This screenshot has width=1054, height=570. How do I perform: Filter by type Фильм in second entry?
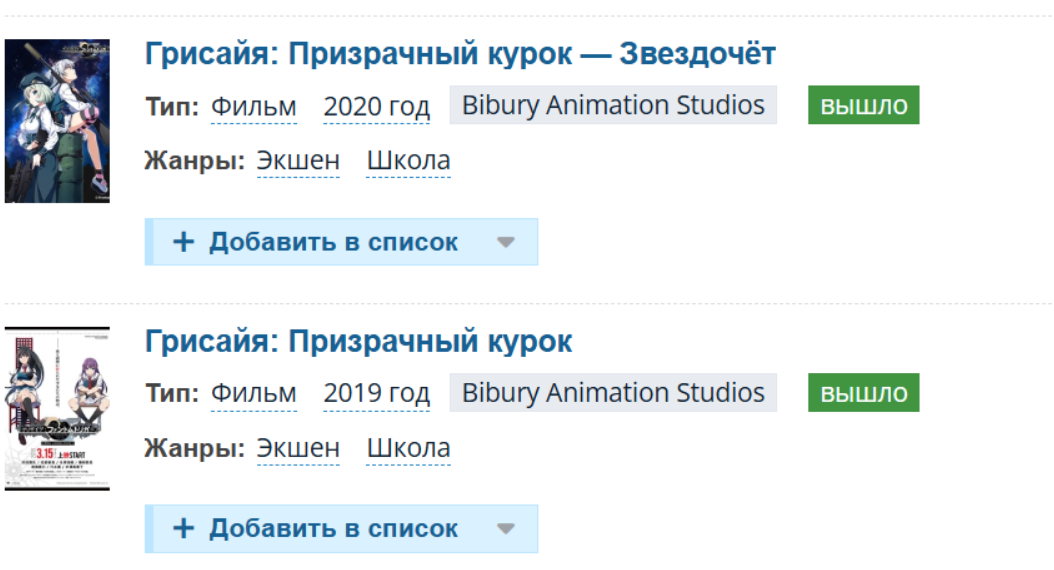click(x=253, y=394)
